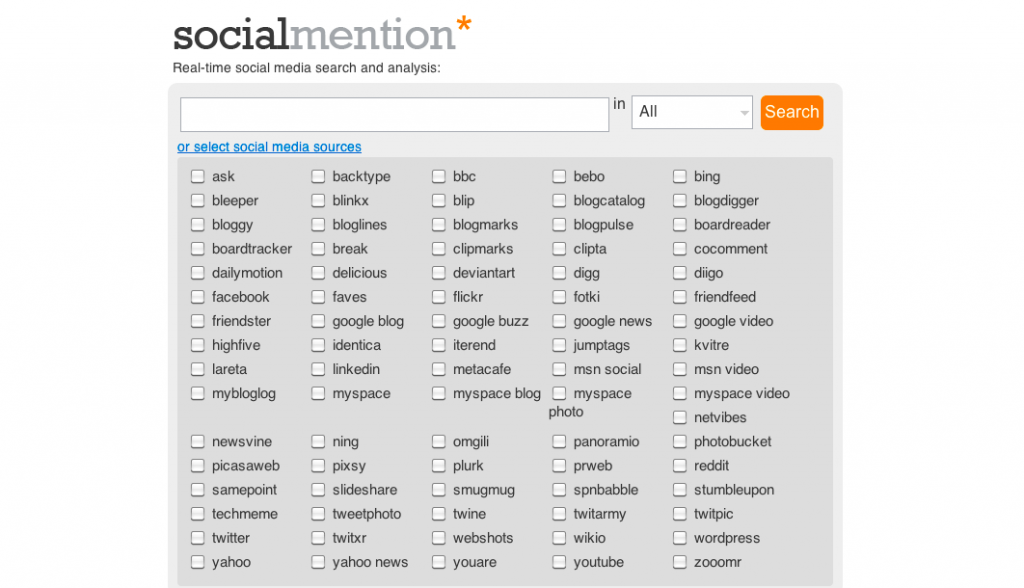
Task: Tick the youtube checkbox
Action: [559, 562]
